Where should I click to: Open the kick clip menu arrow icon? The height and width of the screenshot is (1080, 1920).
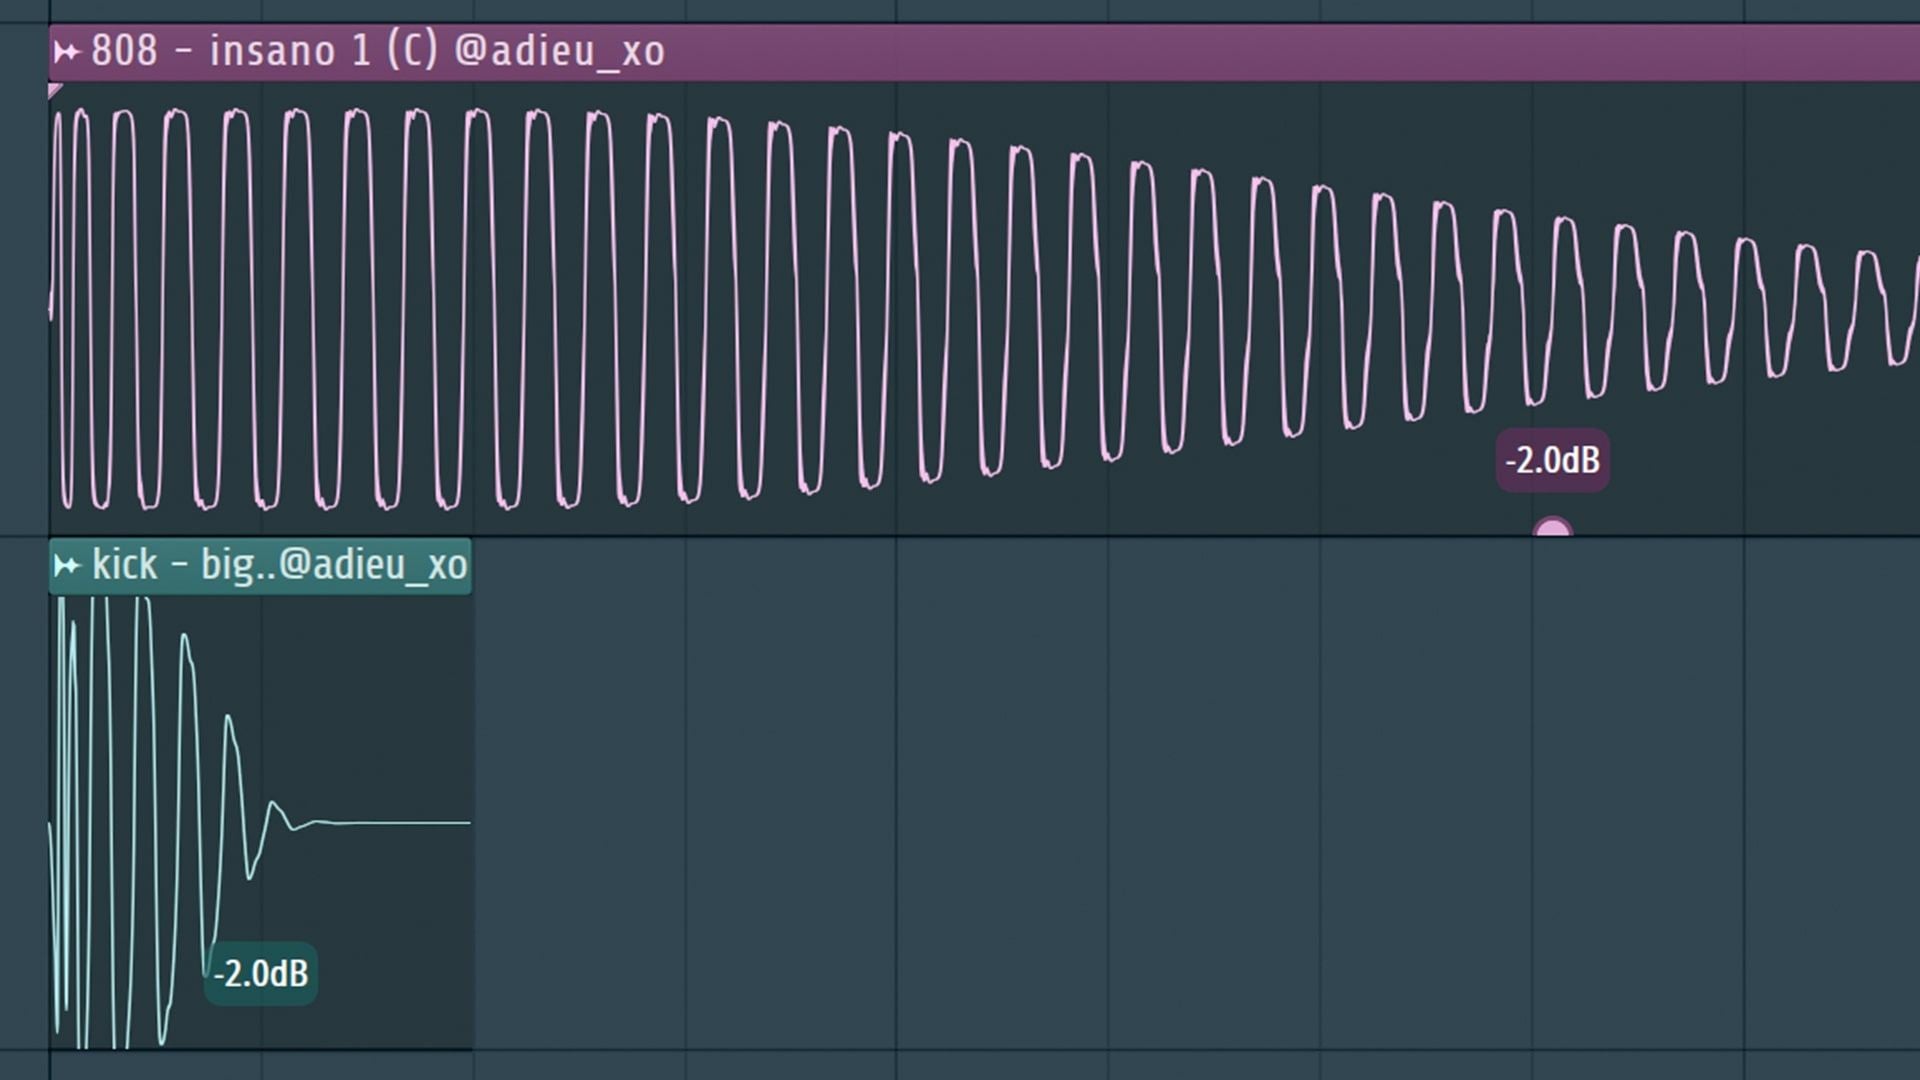[x=66, y=566]
